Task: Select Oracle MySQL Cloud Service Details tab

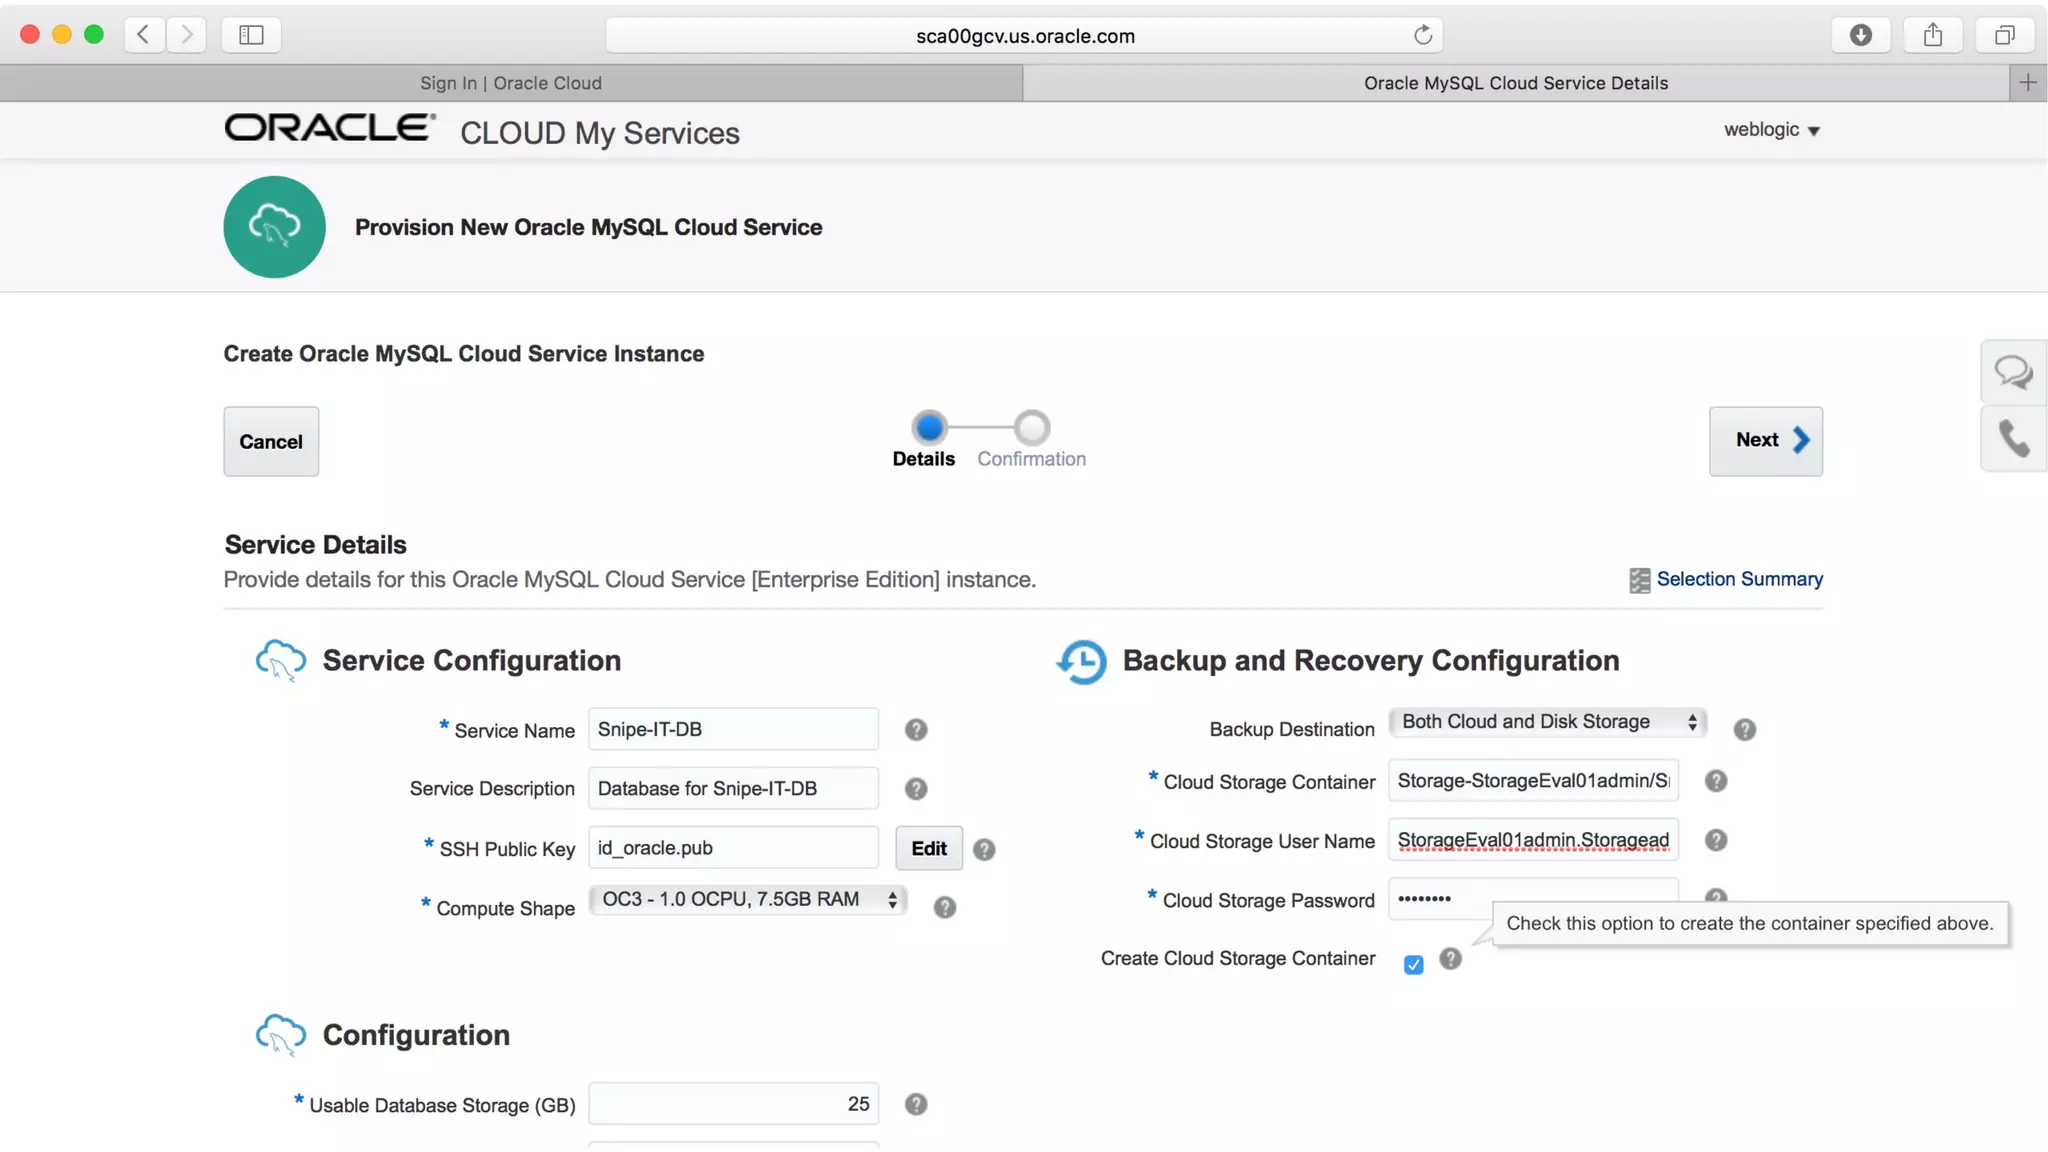Action: tap(1515, 83)
